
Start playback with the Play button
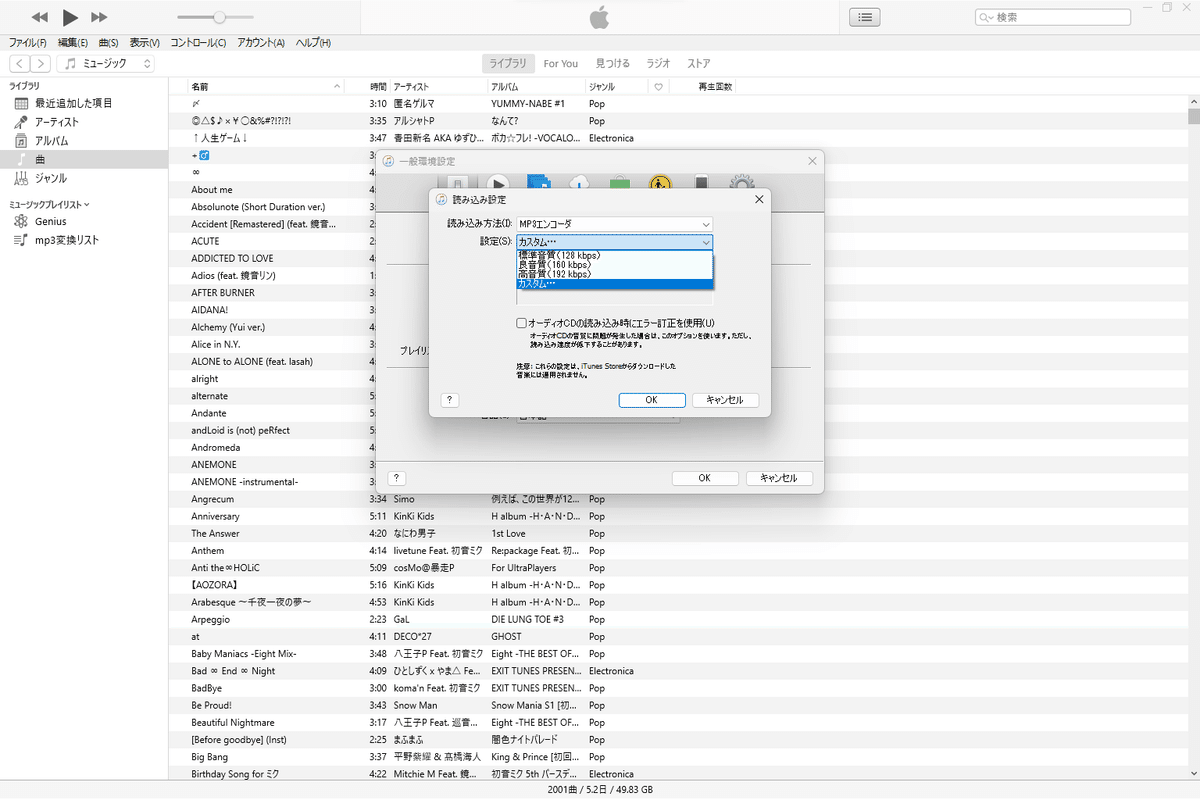[x=70, y=17]
